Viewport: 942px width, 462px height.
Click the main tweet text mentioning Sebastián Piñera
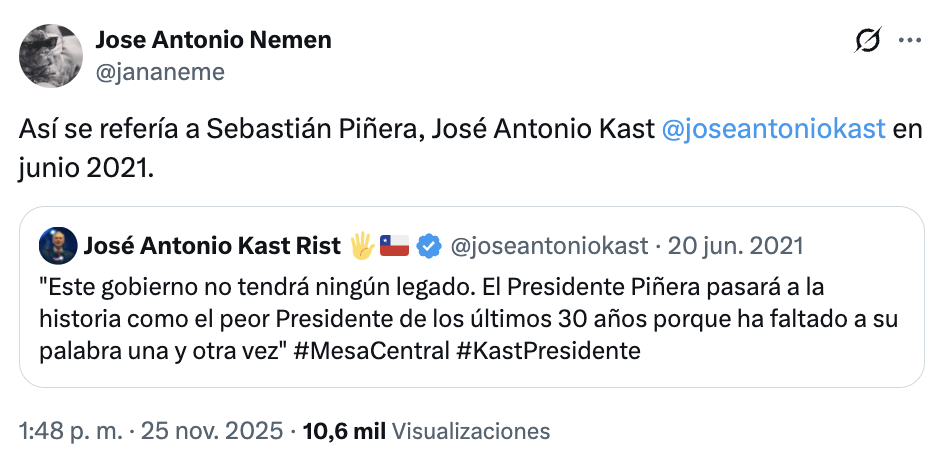click(x=340, y=129)
